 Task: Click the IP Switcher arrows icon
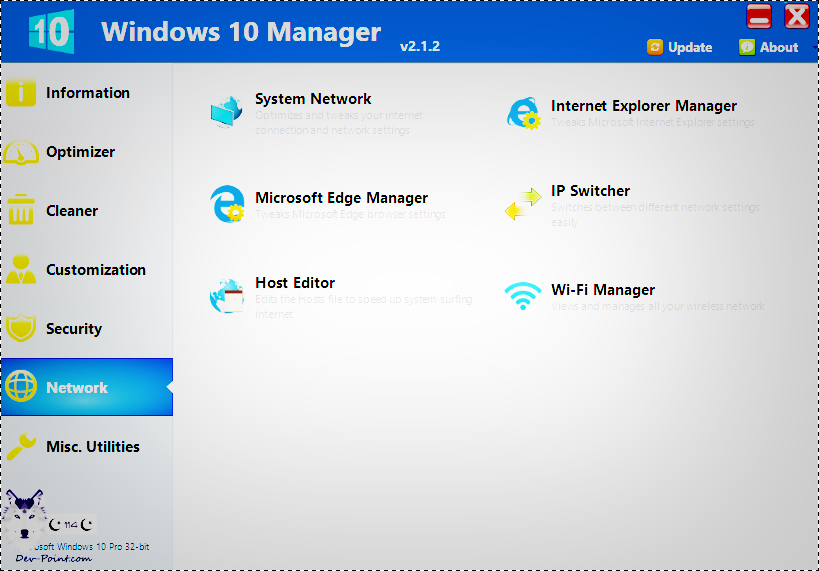(x=522, y=204)
